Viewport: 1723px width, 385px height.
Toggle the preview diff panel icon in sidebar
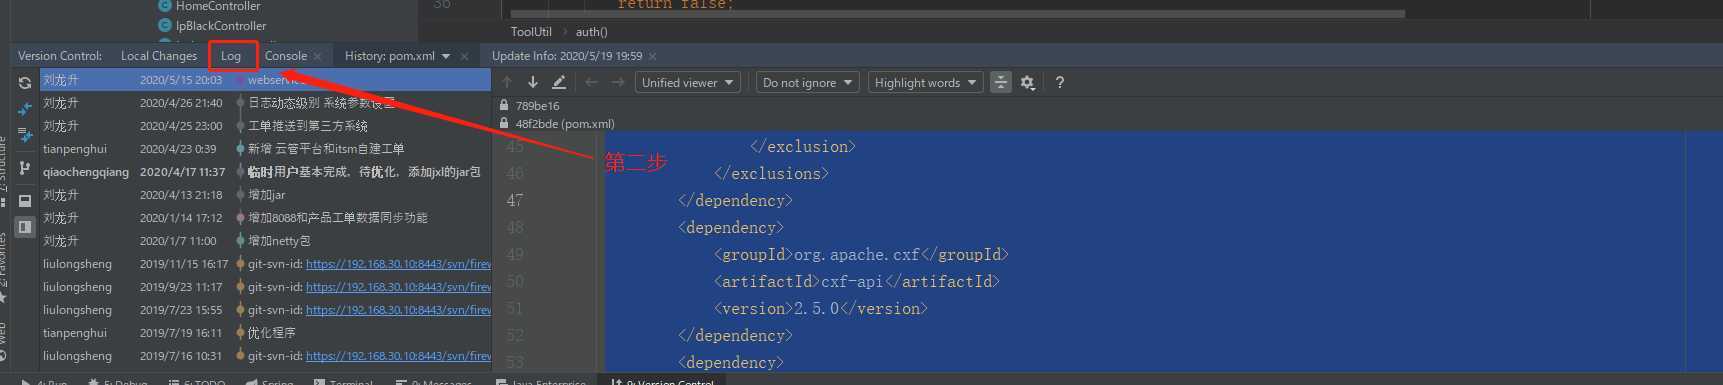25,227
